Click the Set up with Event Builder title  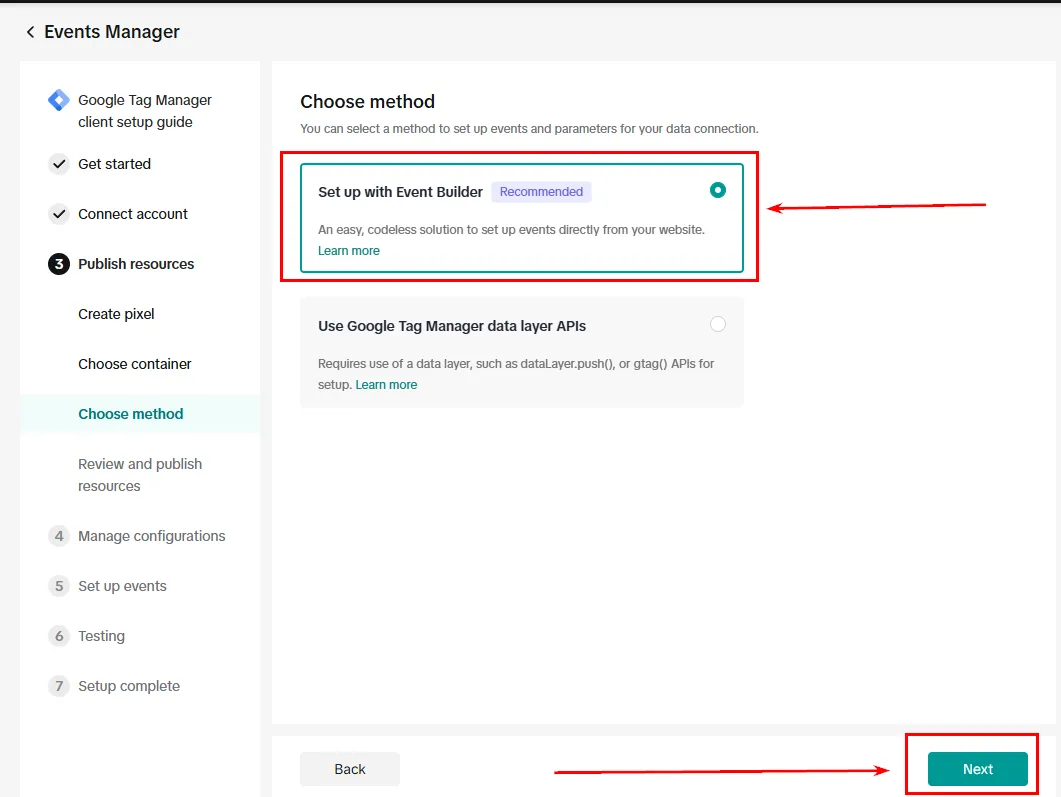[x=401, y=192]
